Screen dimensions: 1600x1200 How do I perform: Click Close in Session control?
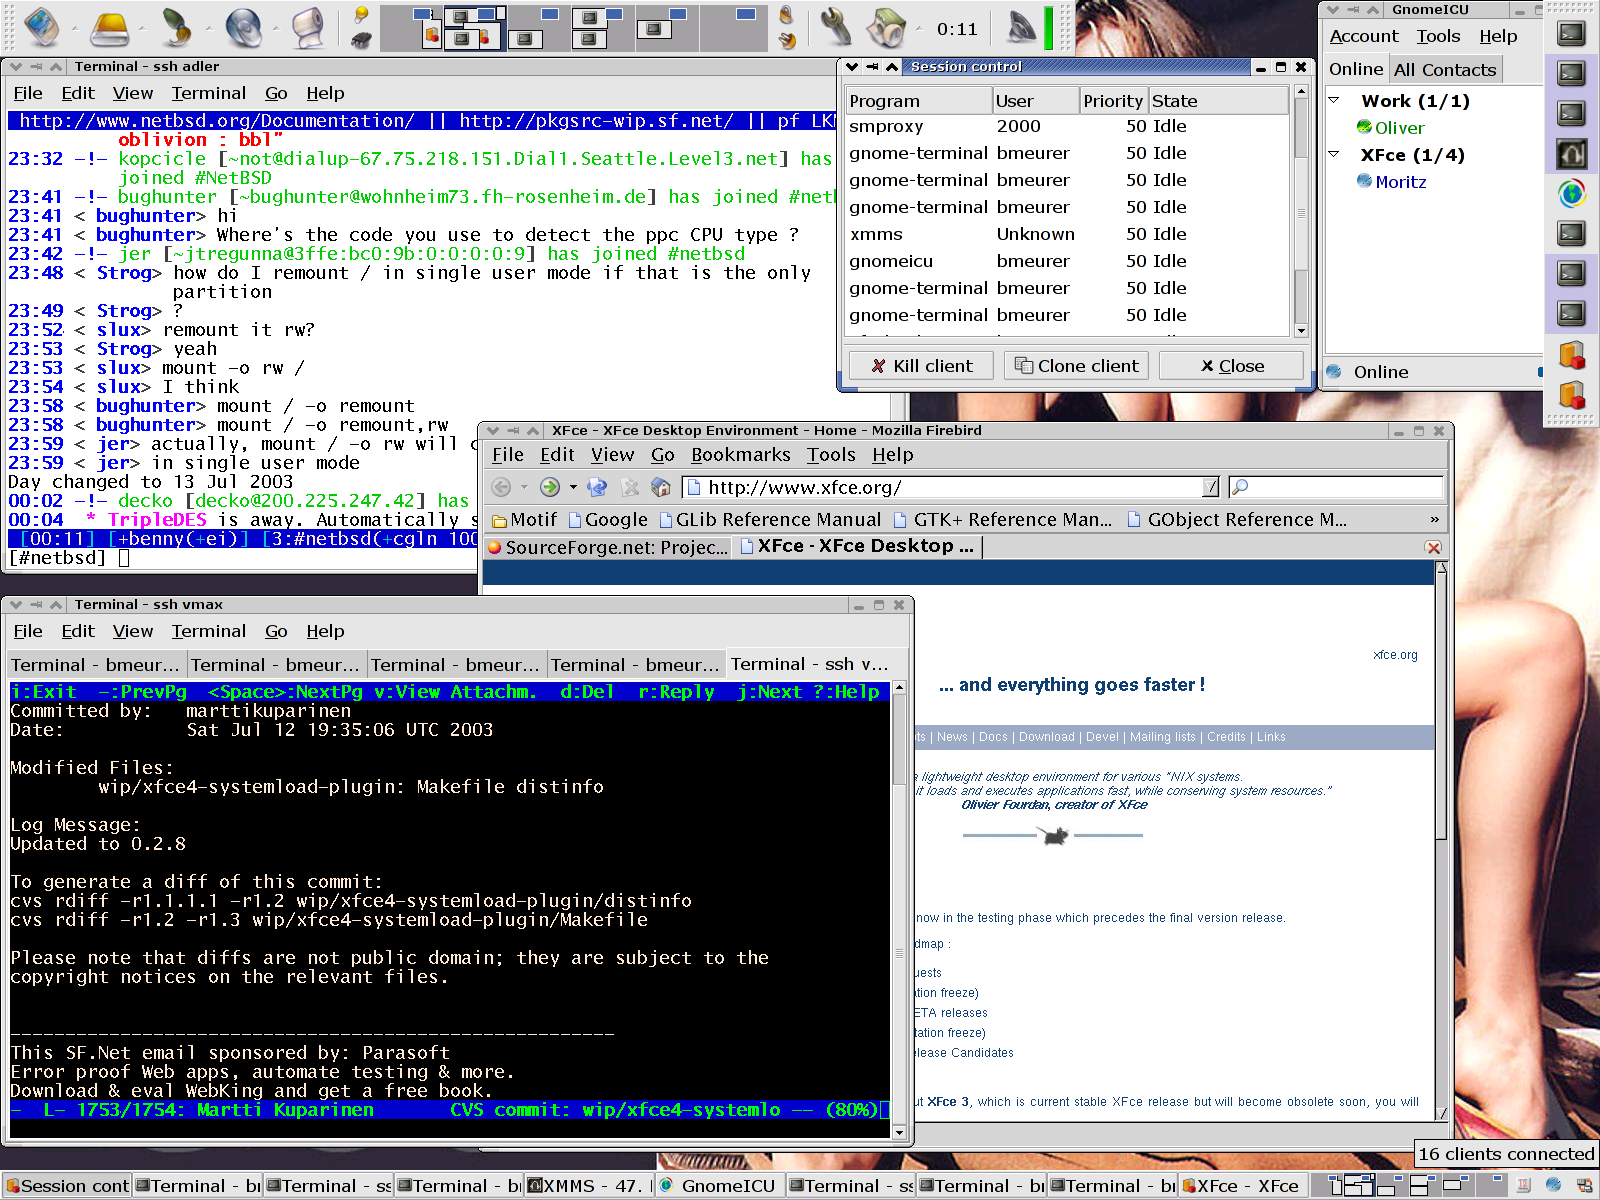(1232, 366)
